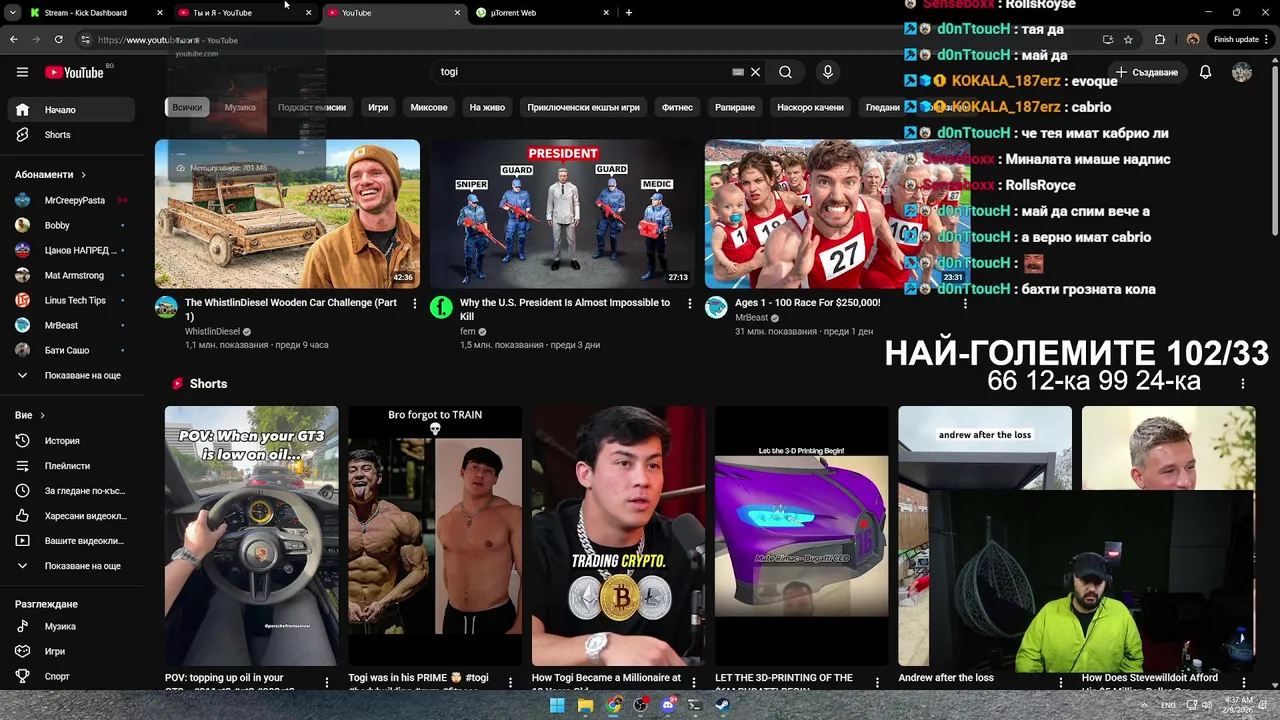Open Спорт under Разглеждане
Screen dimensions: 1280x720
(70, 677)
